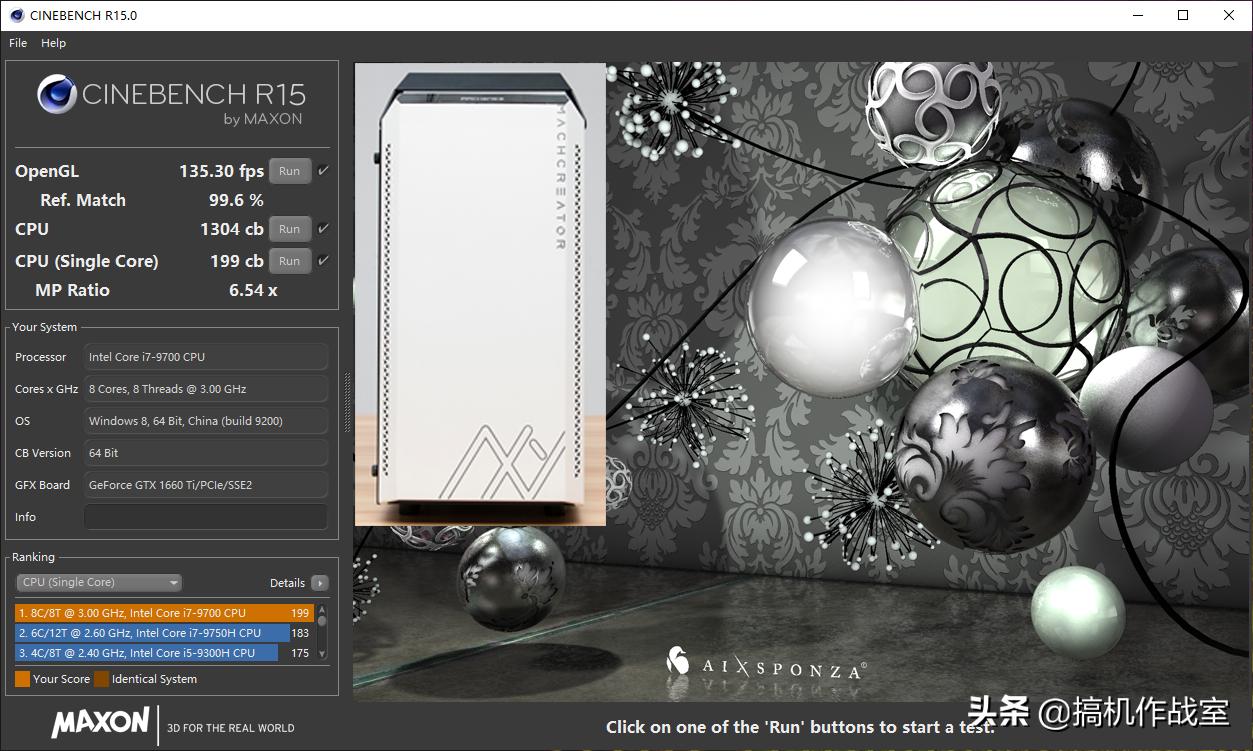Click the MAXON logo at bottom left

(x=100, y=723)
